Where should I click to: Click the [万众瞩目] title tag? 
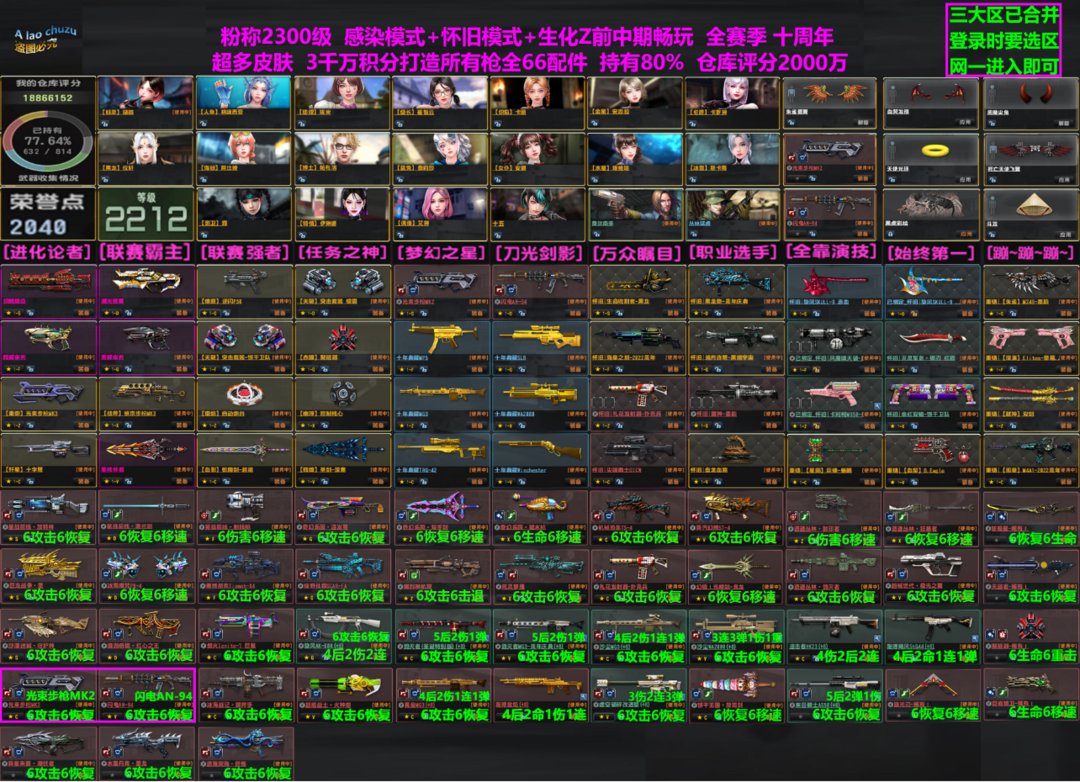coord(636,253)
